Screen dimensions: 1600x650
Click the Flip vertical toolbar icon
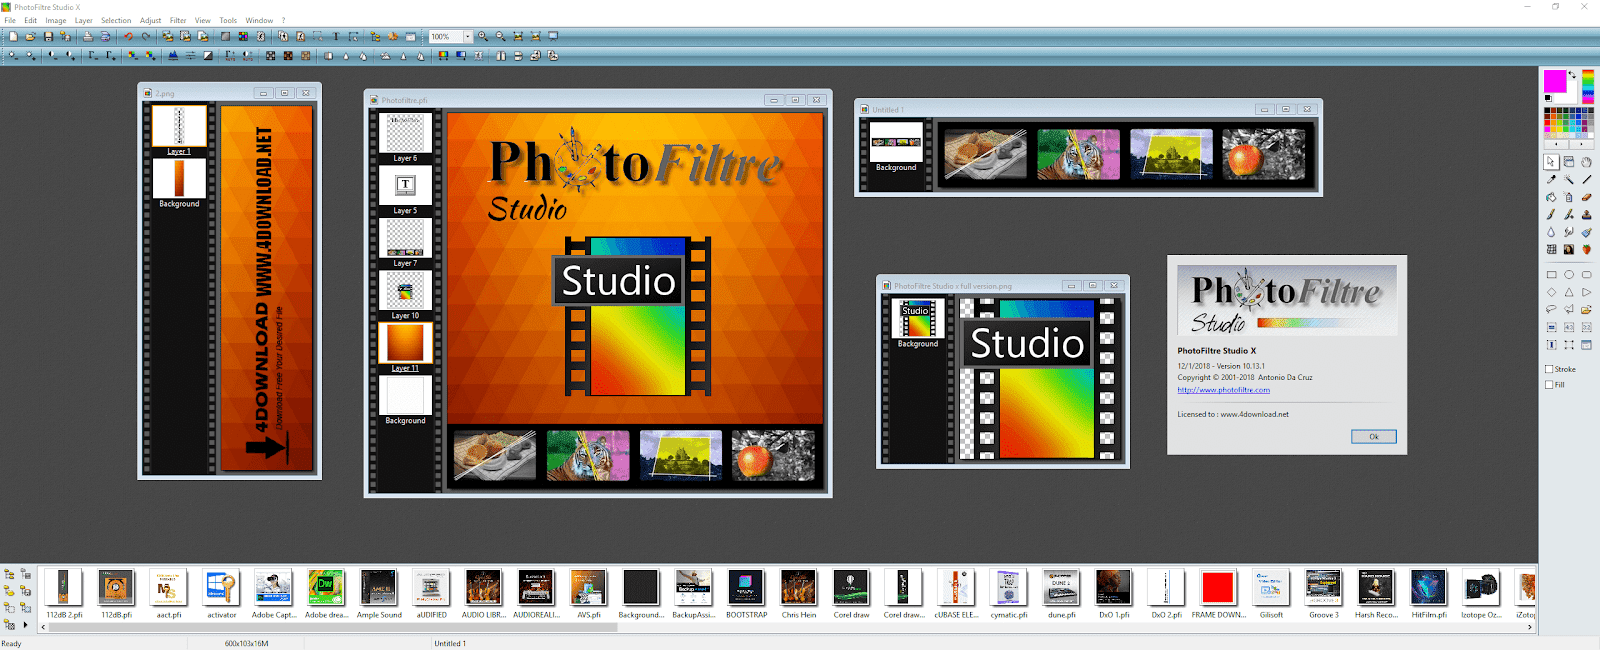tap(518, 55)
